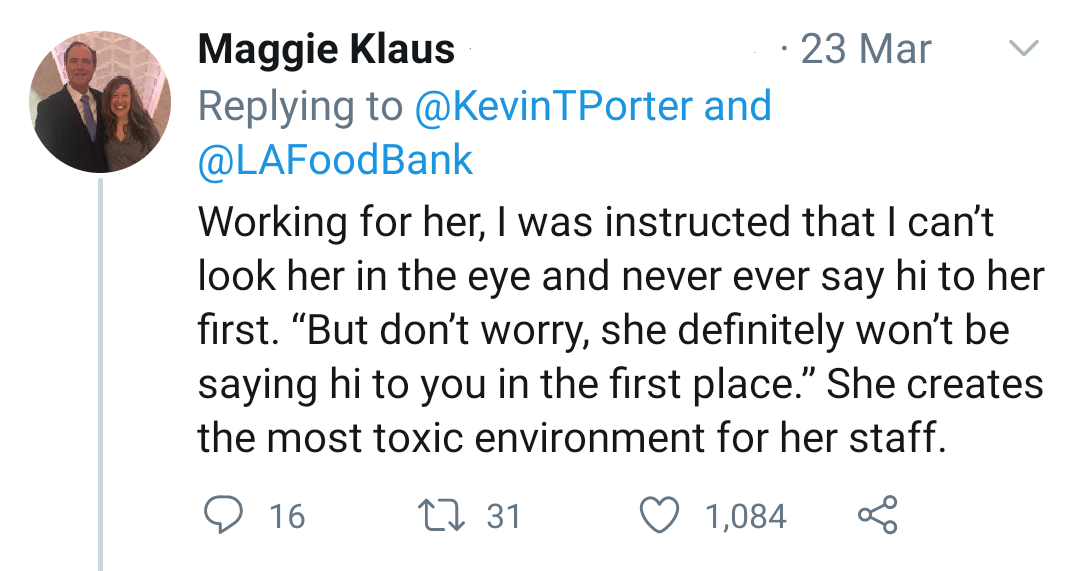
Task: Open the @LAFoodBank mention link
Action: pos(335,161)
